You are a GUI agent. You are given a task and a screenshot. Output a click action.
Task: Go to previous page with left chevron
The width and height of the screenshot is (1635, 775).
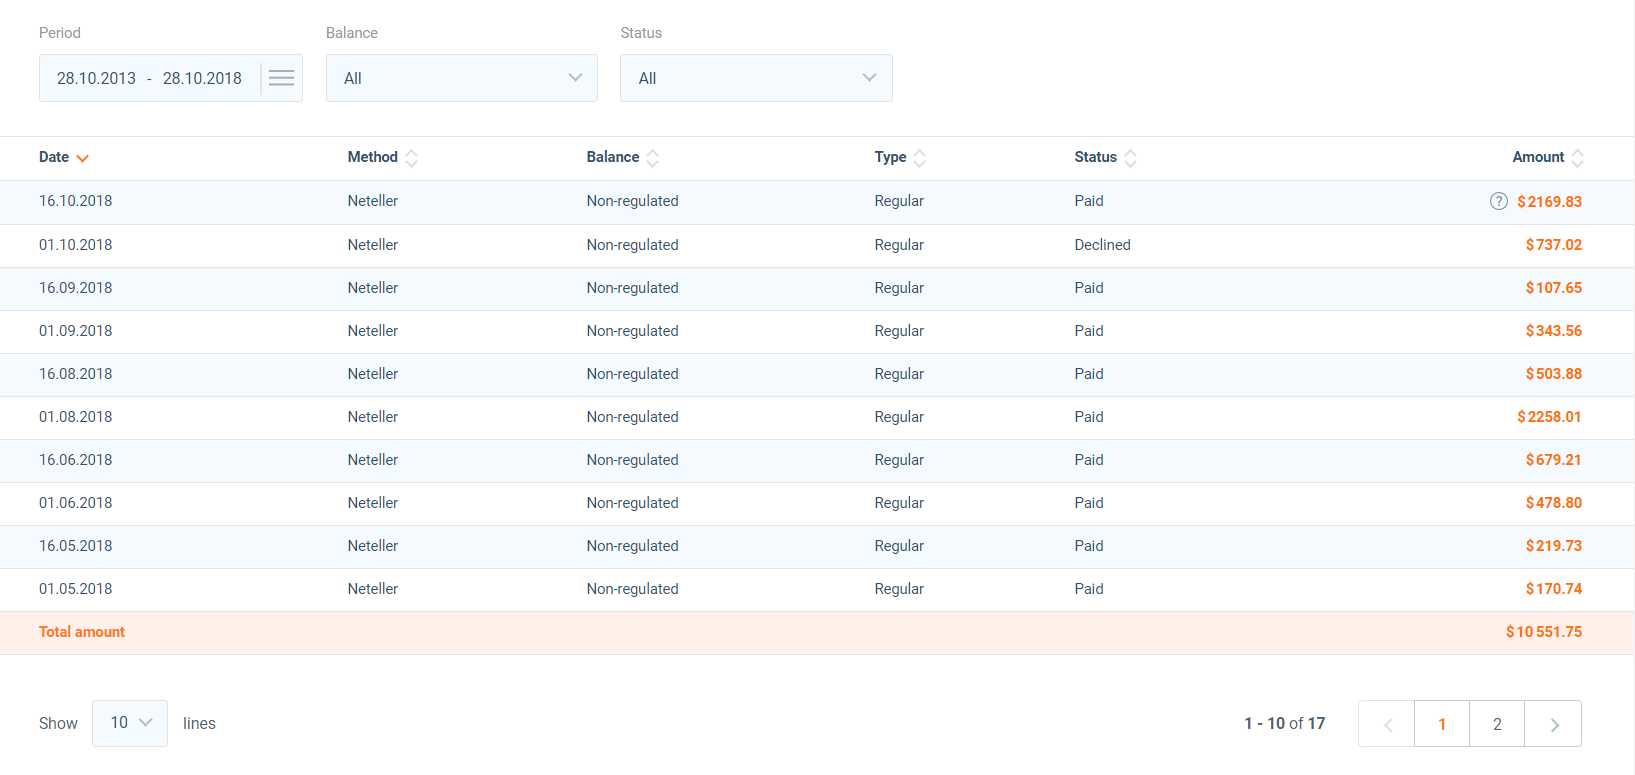(1387, 724)
